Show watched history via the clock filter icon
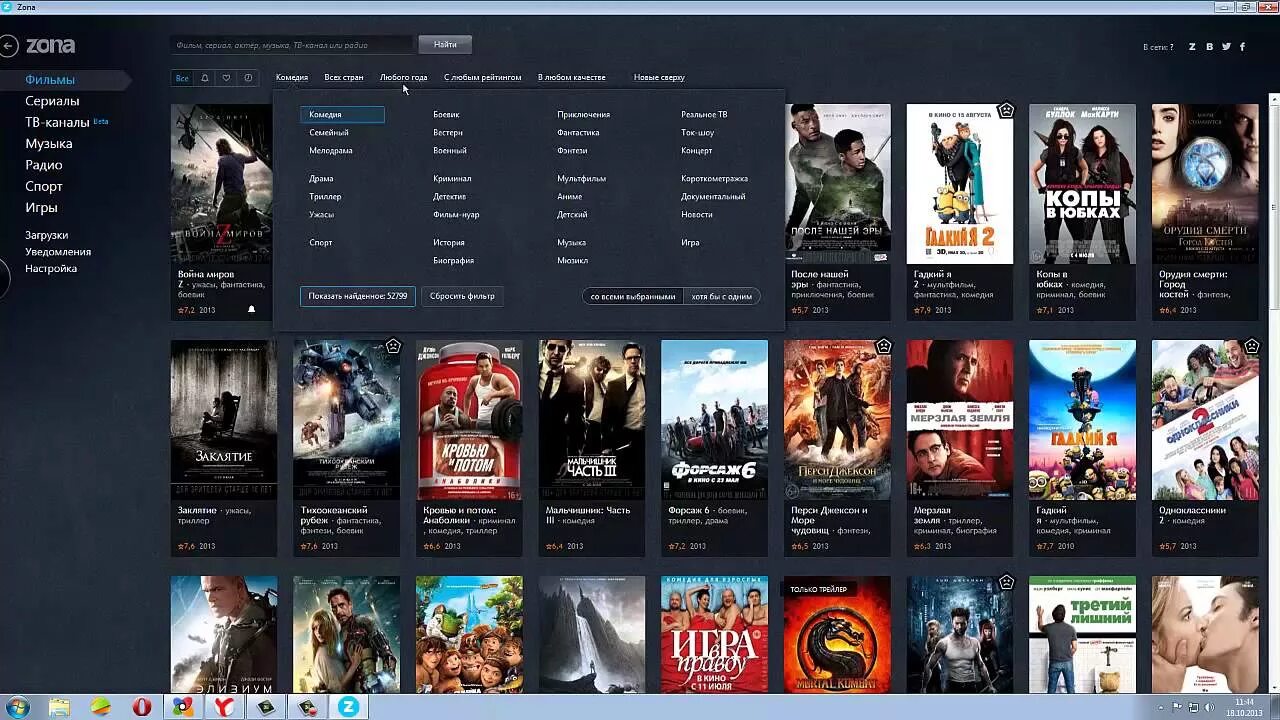 [x=248, y=77]
